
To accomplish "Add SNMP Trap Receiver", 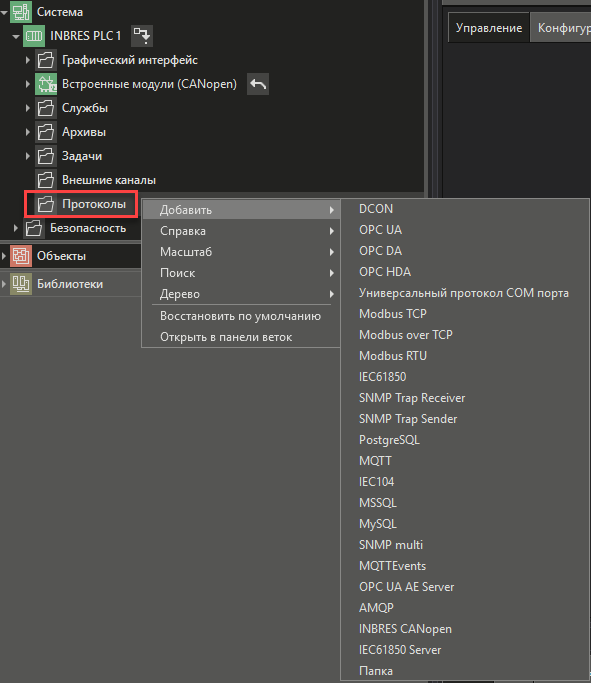I will pyautogui.click(x=465, y=398).
